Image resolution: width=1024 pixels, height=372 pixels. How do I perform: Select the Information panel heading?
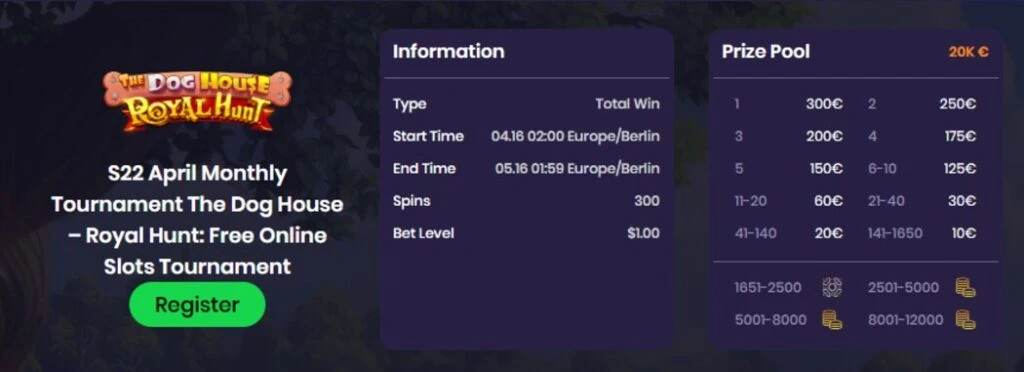(449, 52)
